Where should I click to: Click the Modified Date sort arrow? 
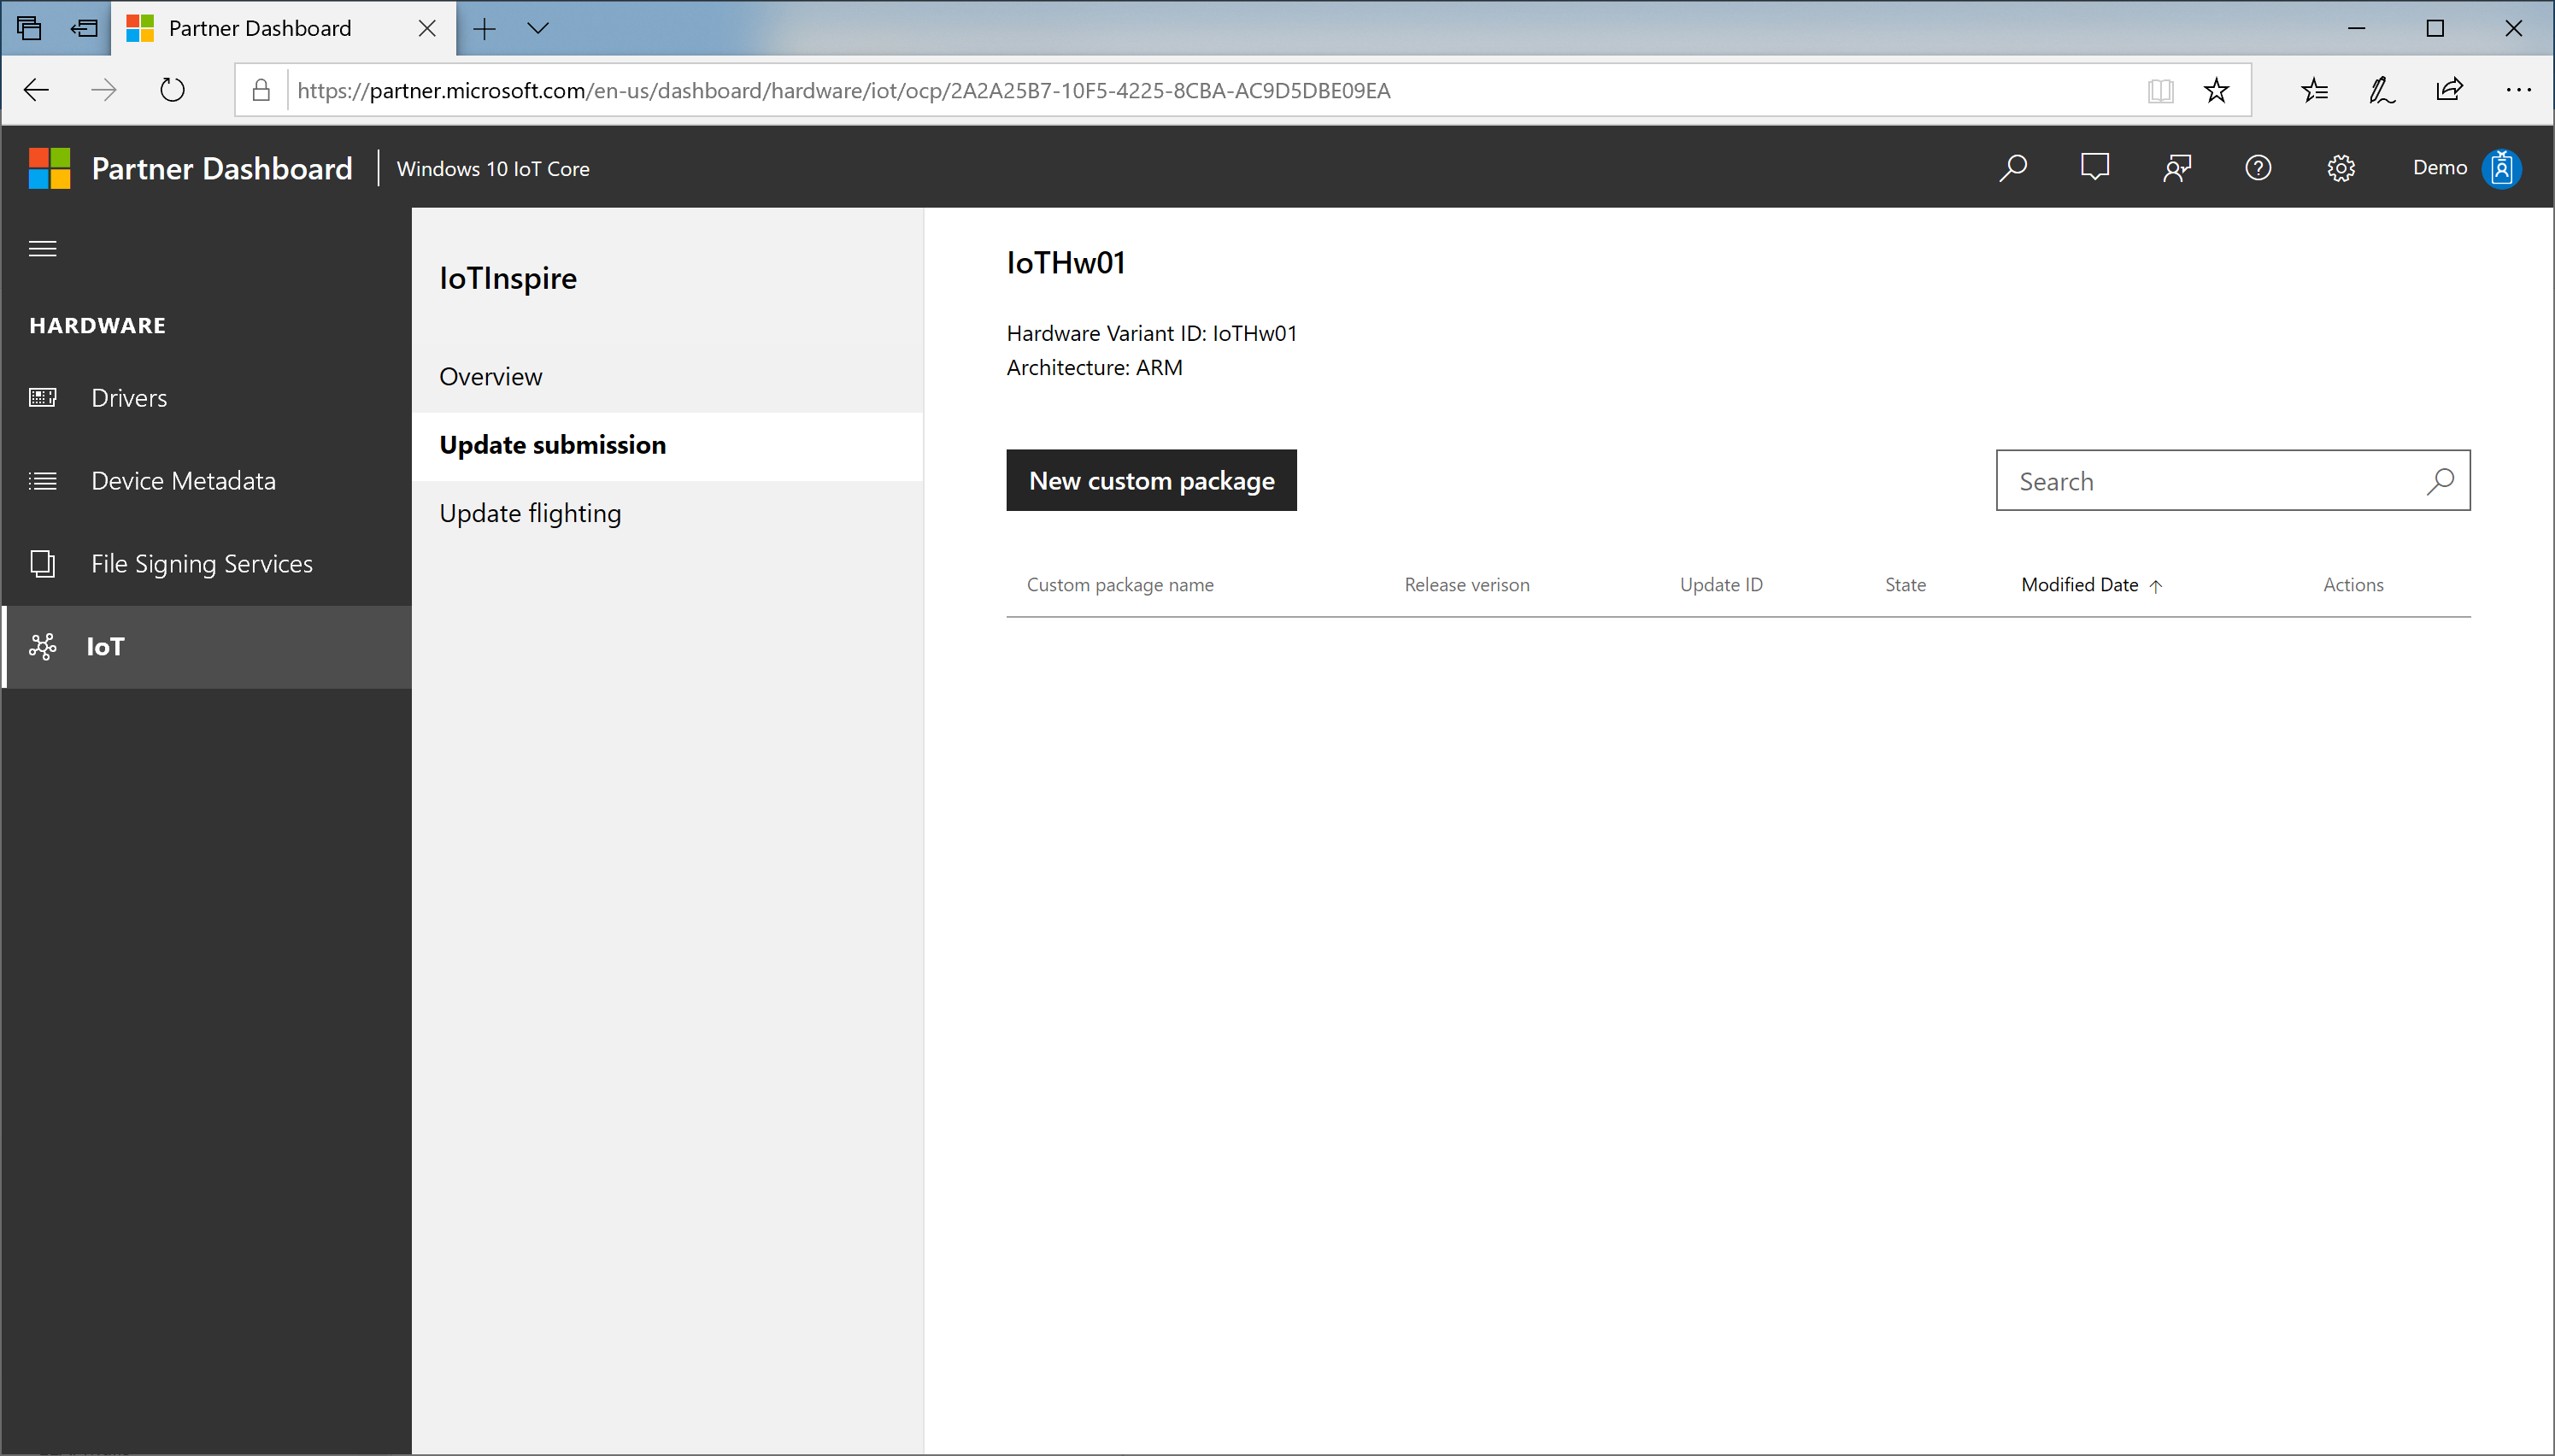(x=2157, y=584)
